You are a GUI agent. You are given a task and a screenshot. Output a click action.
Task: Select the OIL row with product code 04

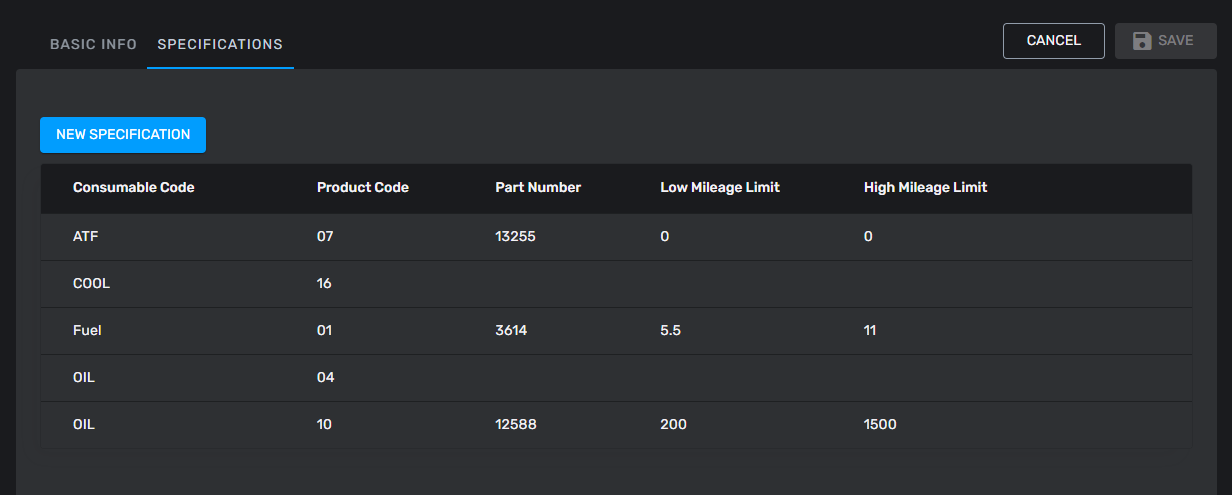coord(84,378)
